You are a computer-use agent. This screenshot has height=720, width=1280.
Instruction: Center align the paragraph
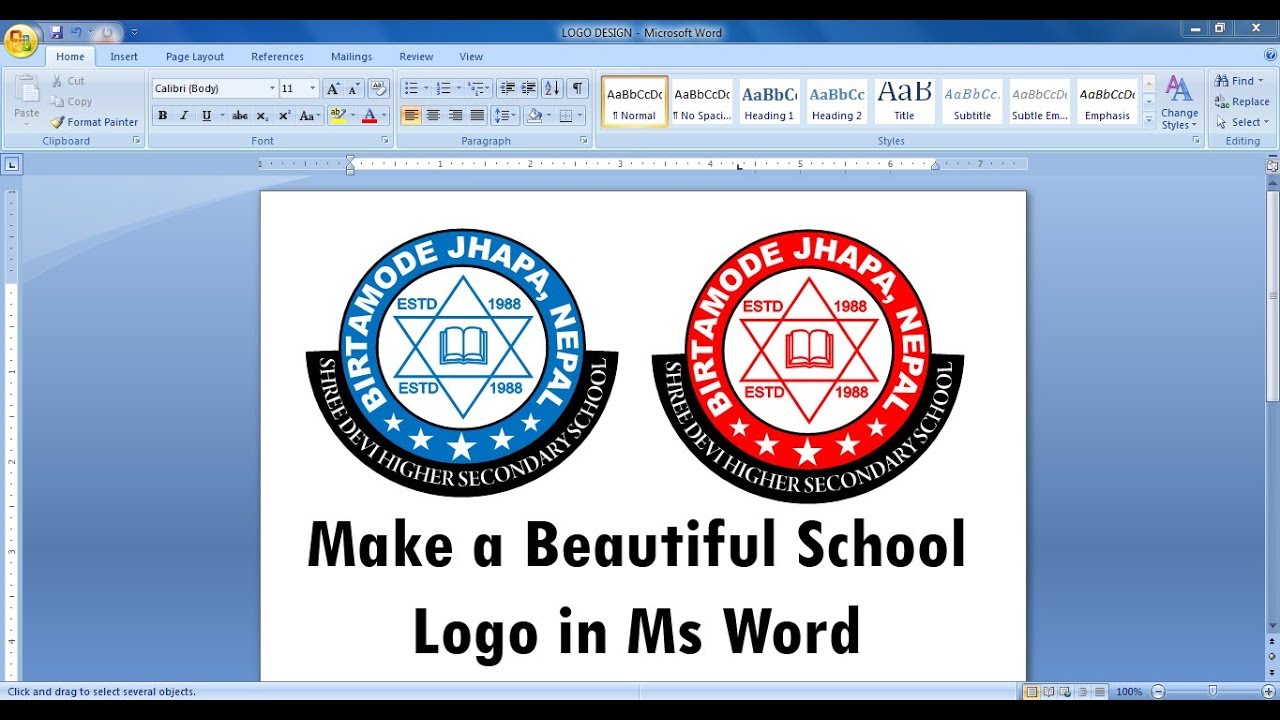click(x=433, y=116)
